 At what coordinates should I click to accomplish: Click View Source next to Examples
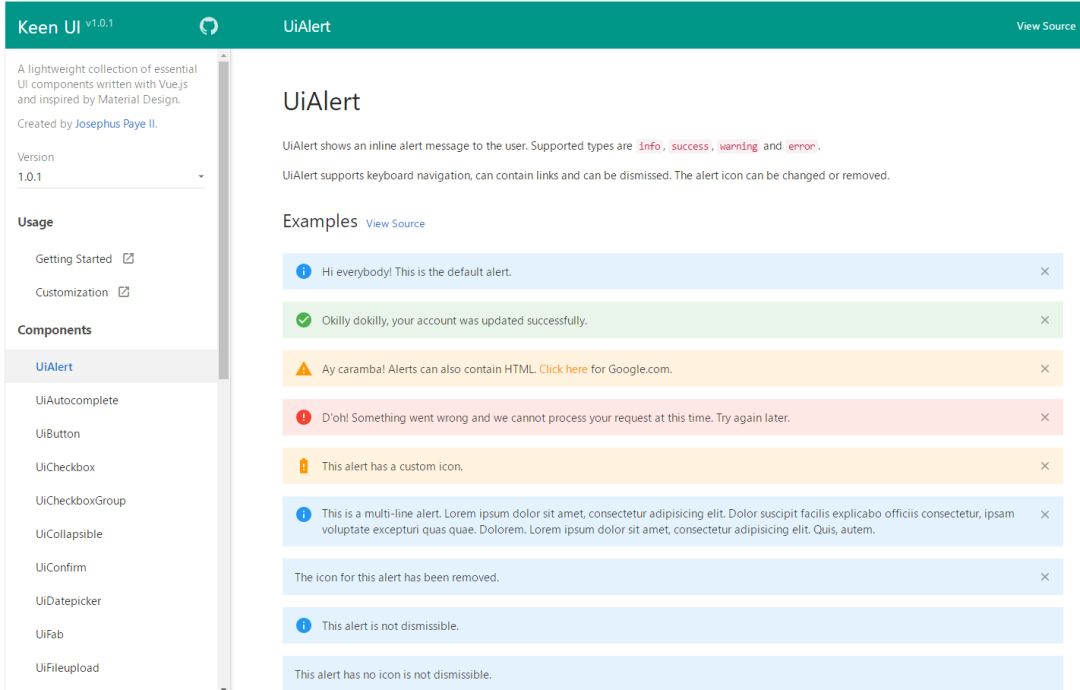[395, 224]
